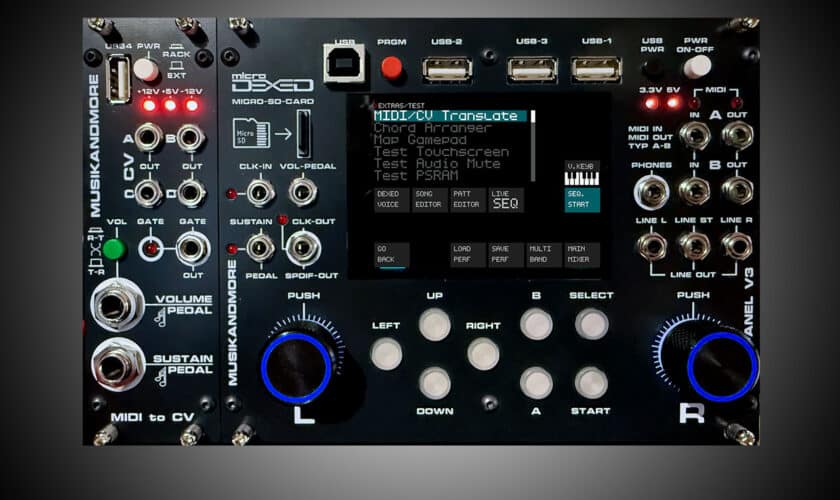Click the MIDI B IN jack
840x500 pixels.
[x=695, y=190]
